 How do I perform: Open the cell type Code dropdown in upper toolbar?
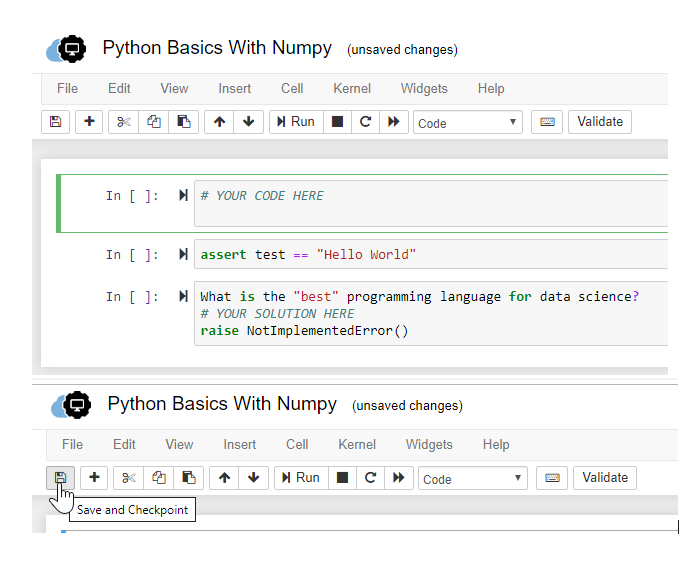tap(468, 123)
